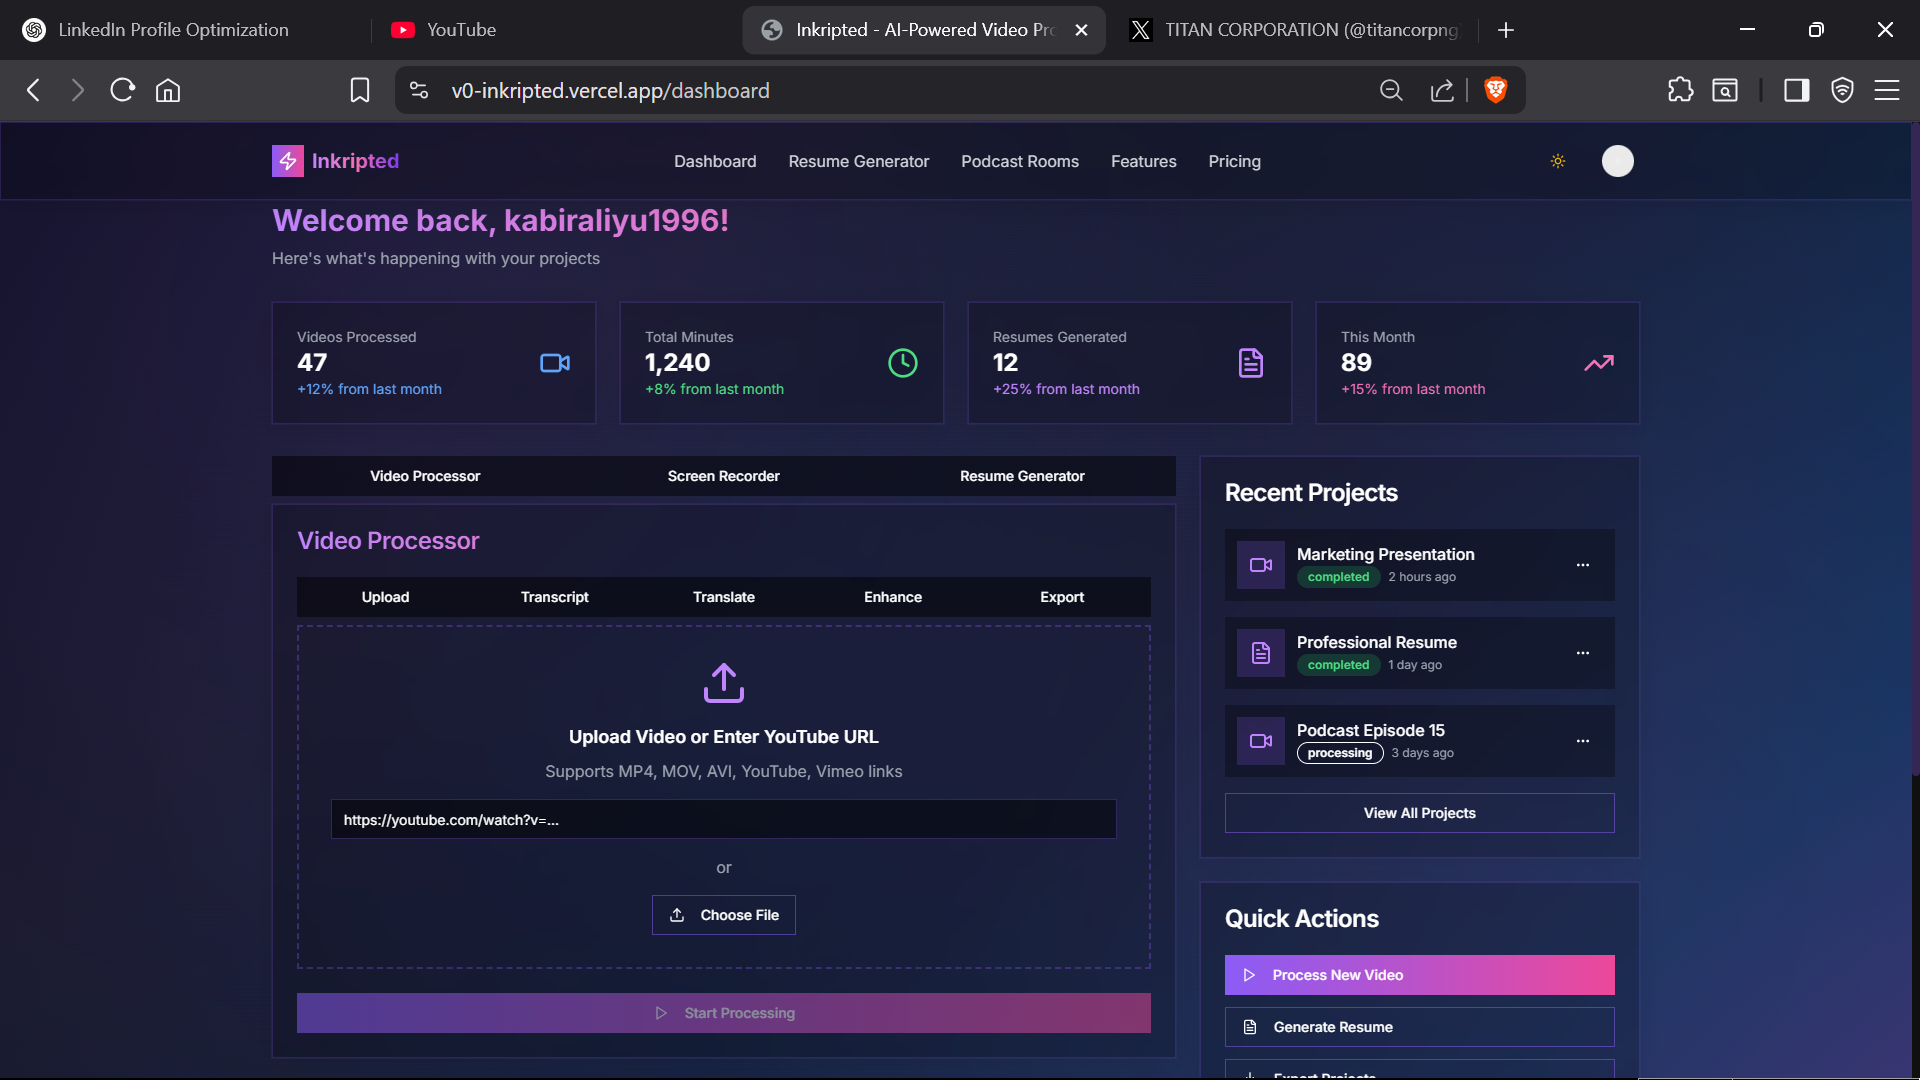Click the This Month trend arrow icon
Screen dimensions: 1920x1080
(1599, 363)
